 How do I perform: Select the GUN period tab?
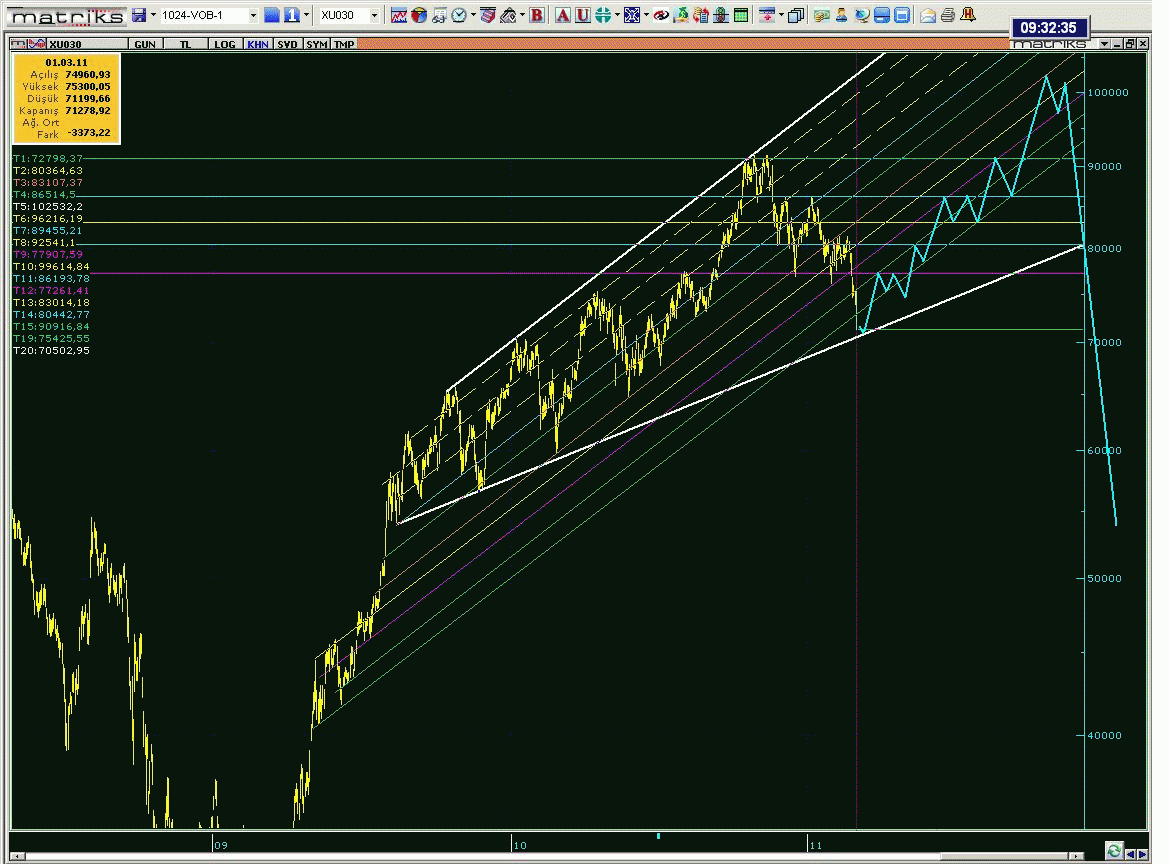click(144, 45)
